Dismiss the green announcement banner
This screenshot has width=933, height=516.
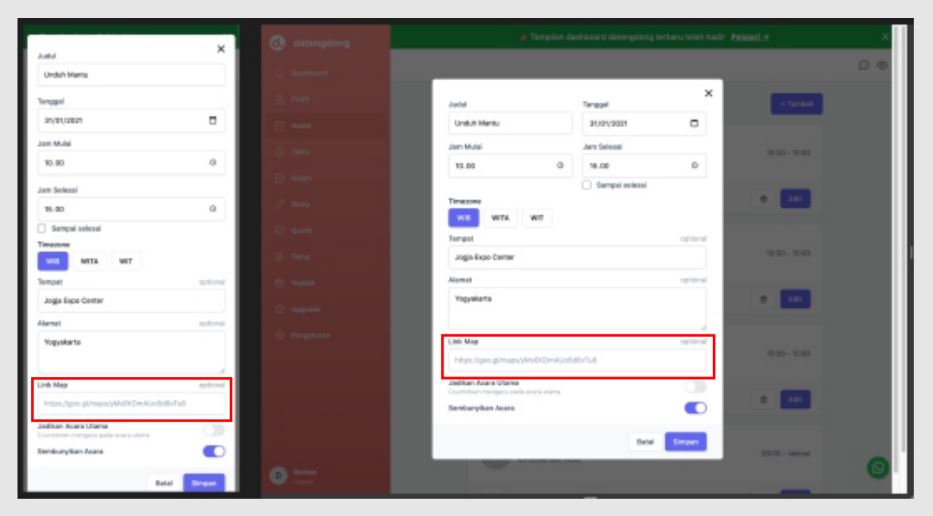(x=884, y=37)
